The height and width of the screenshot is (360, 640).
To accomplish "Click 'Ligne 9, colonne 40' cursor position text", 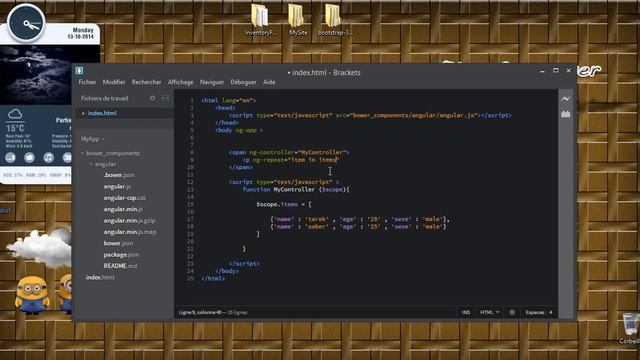I will tap(200, 312).
